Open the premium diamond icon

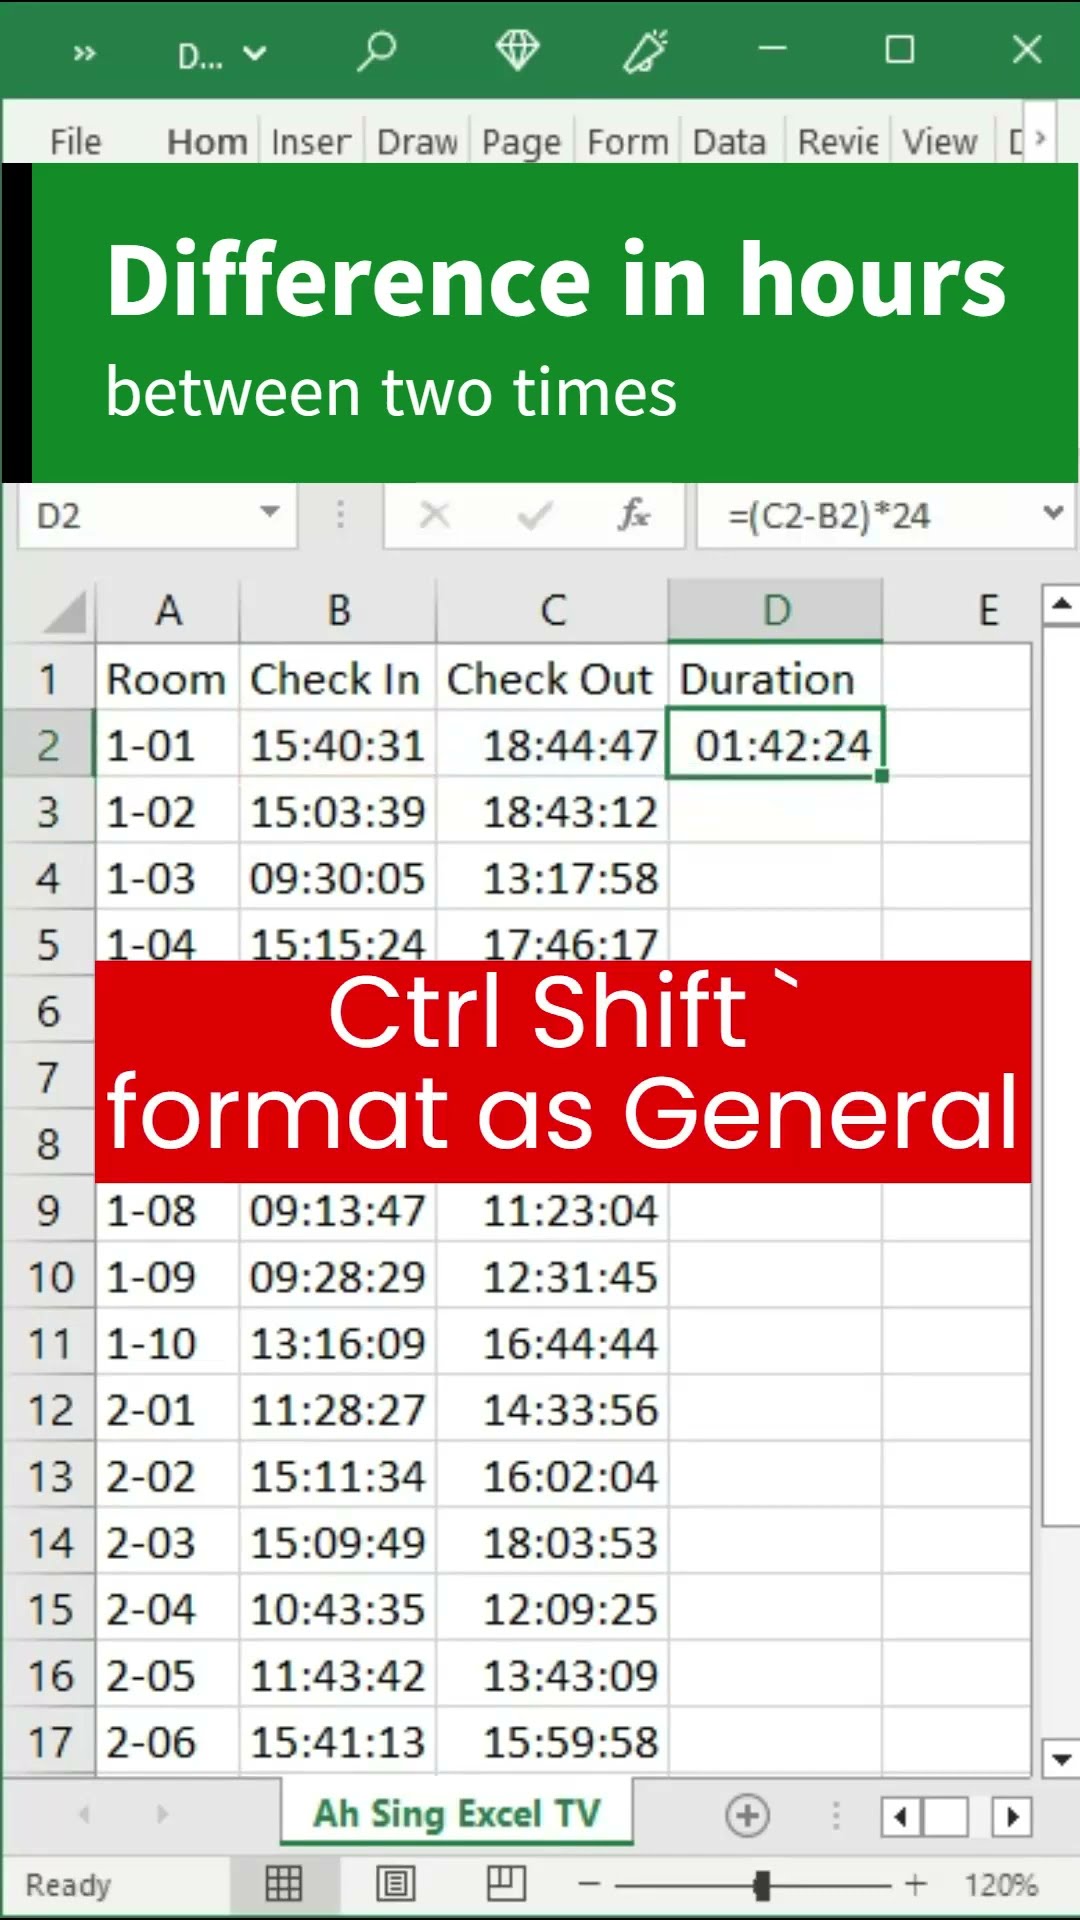517,50
